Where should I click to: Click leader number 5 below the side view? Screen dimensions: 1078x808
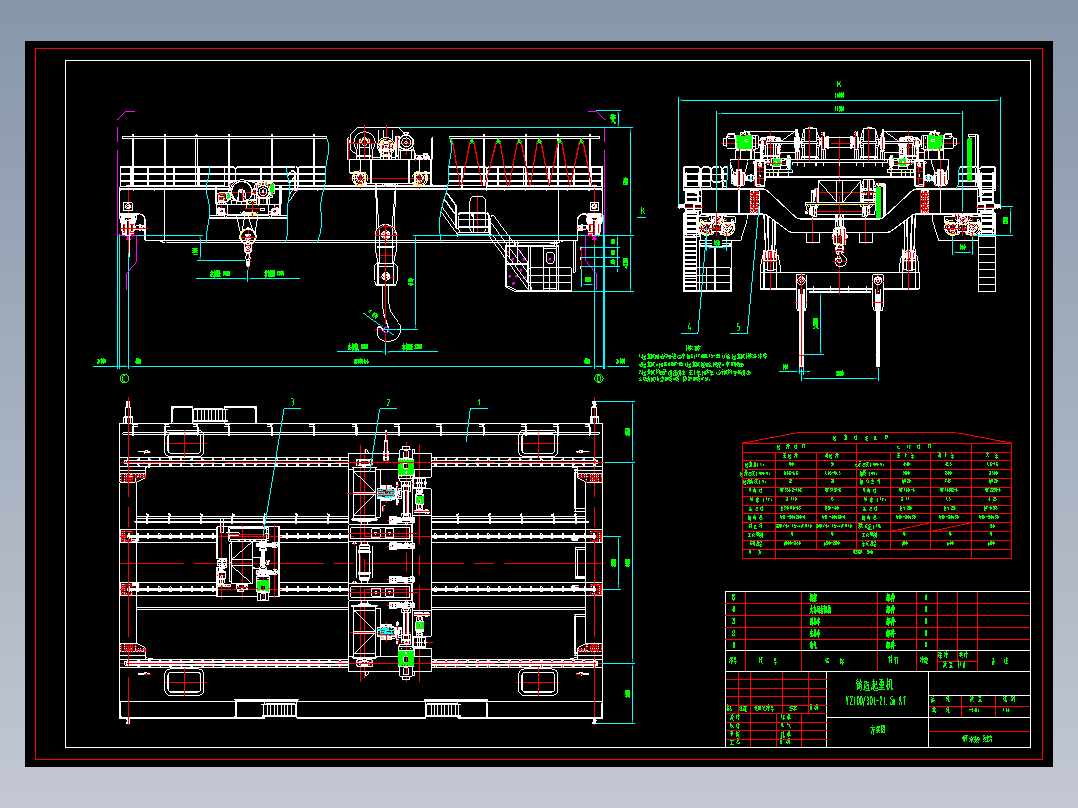[x=738, y=327]
